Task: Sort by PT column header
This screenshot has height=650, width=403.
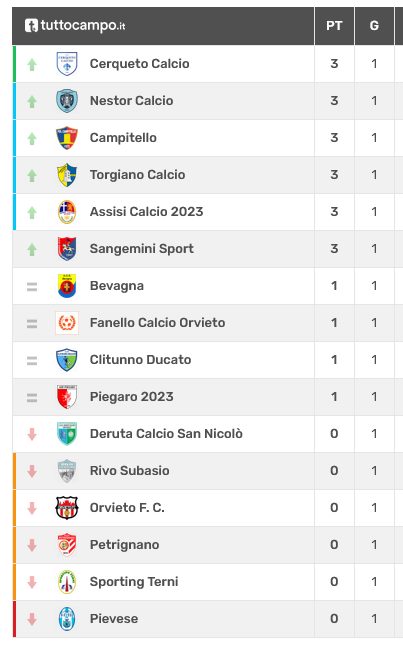Action: 334,26
